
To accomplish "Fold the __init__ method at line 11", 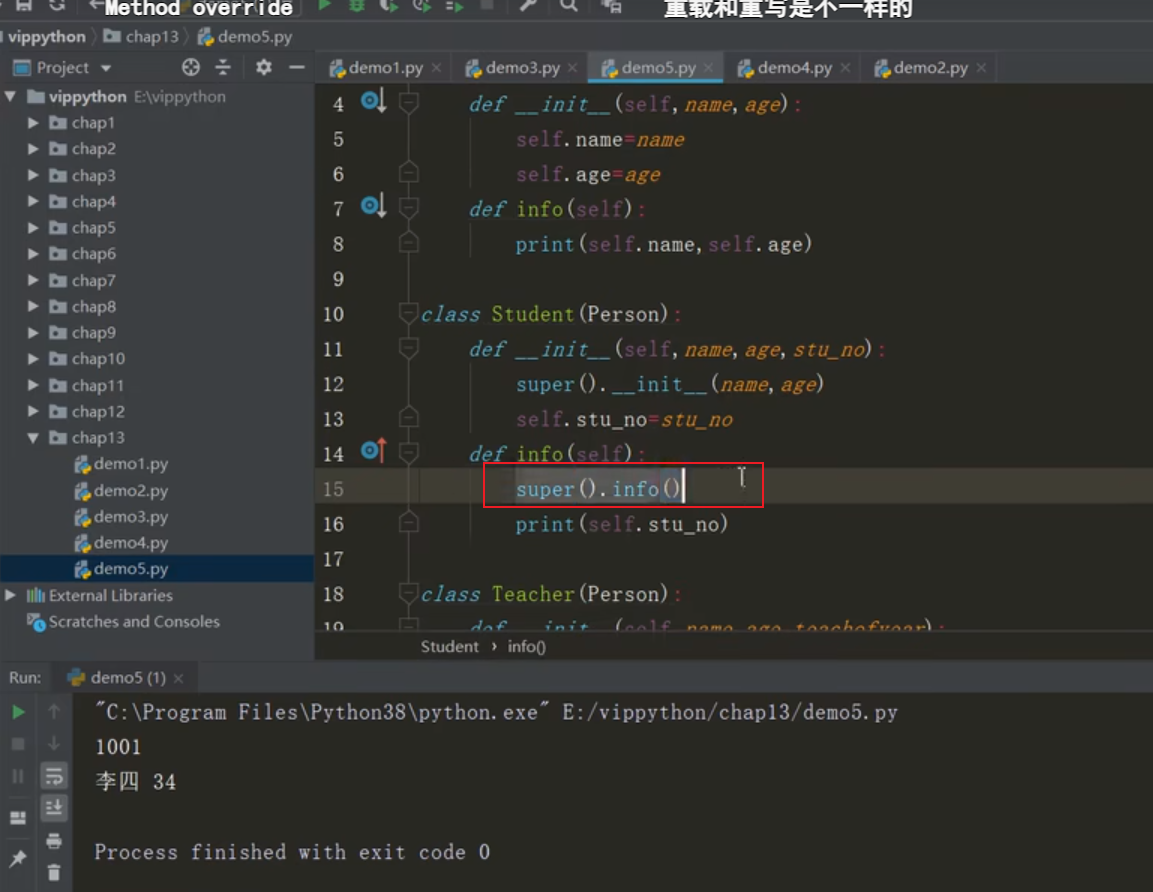I will tap(408, 349).
